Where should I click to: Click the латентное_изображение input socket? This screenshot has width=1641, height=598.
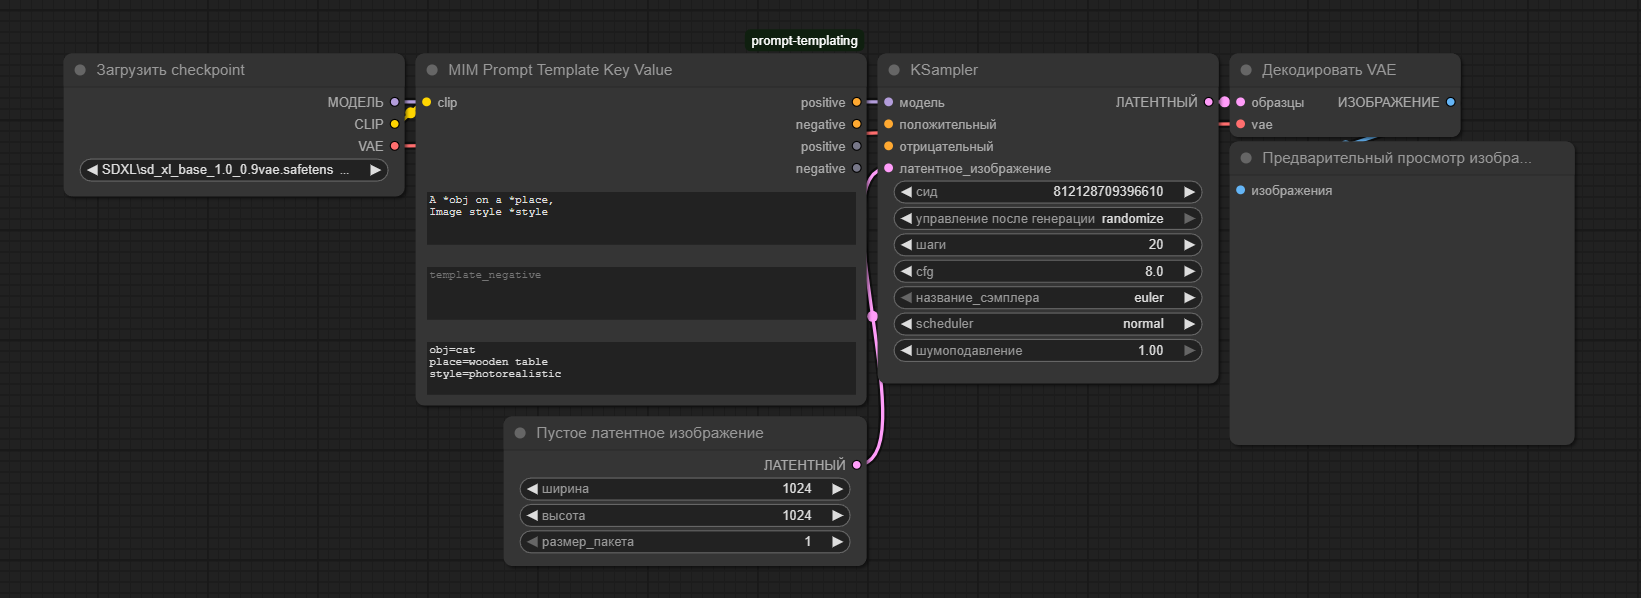889,168
